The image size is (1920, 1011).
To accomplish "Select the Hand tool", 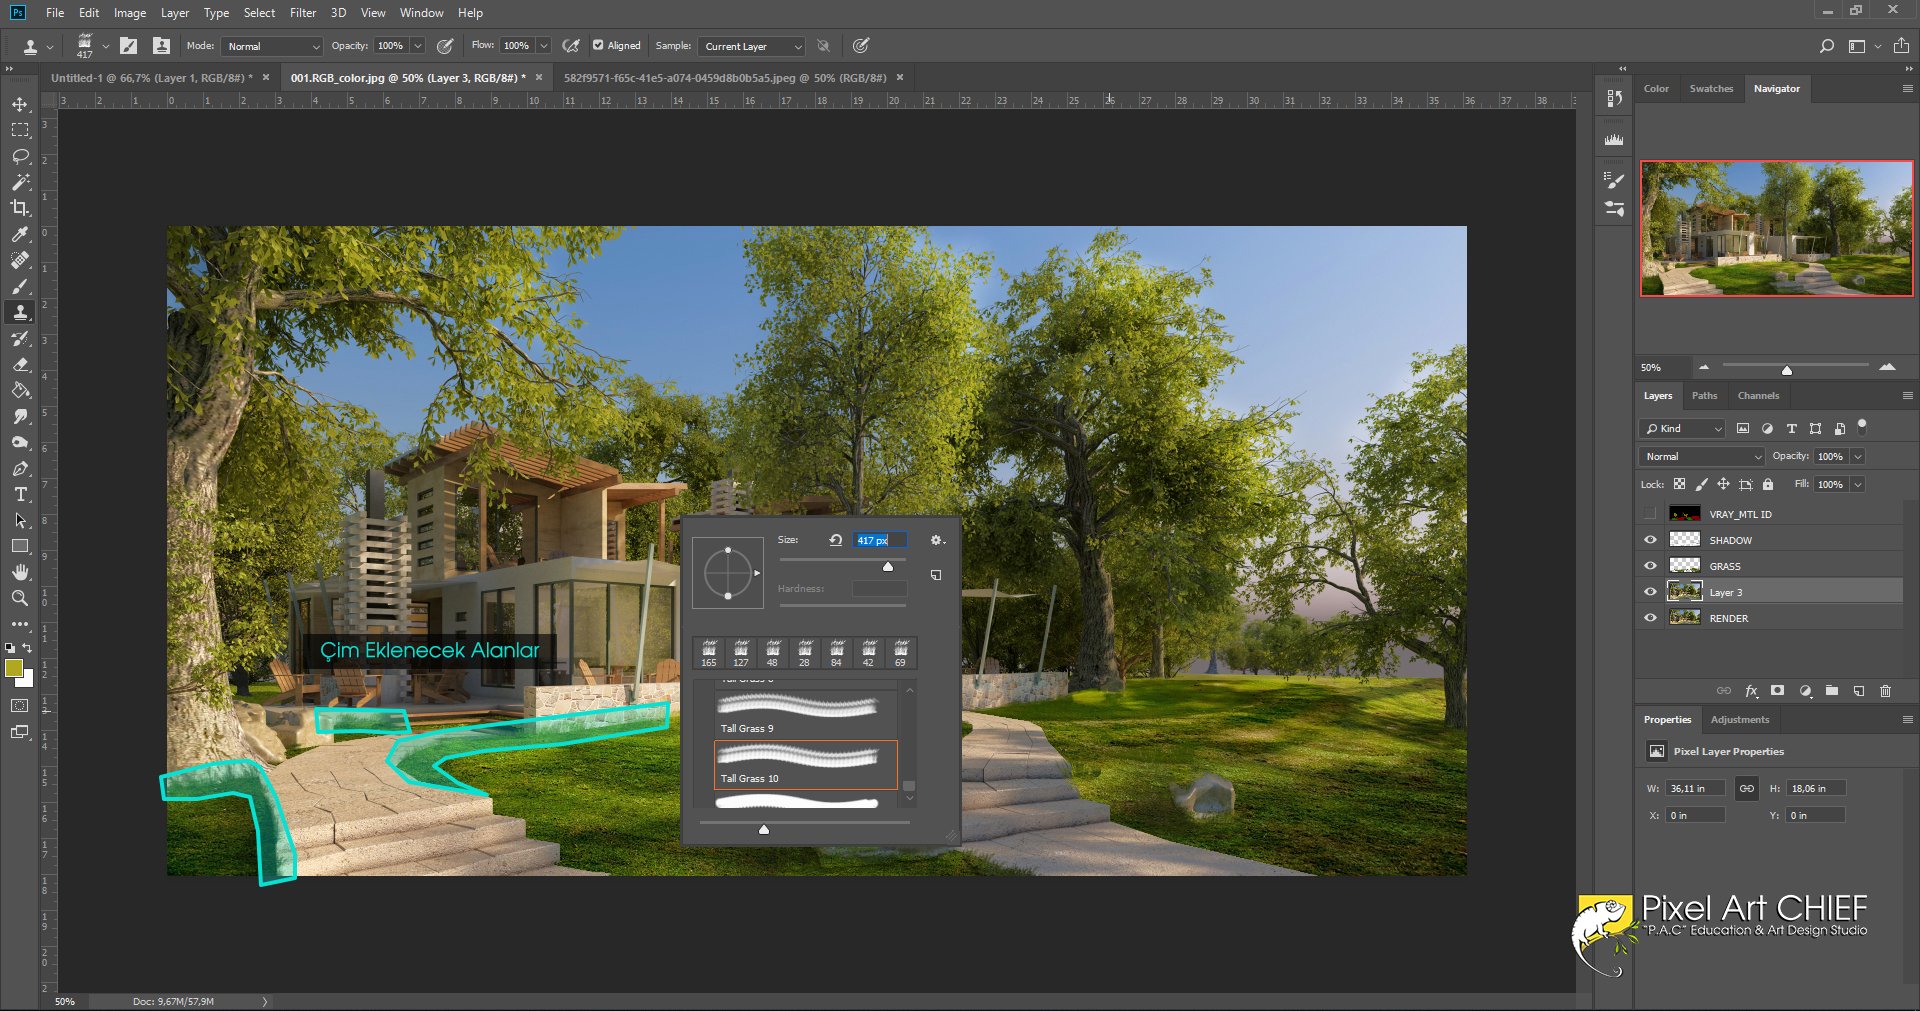I will point(20,572).
